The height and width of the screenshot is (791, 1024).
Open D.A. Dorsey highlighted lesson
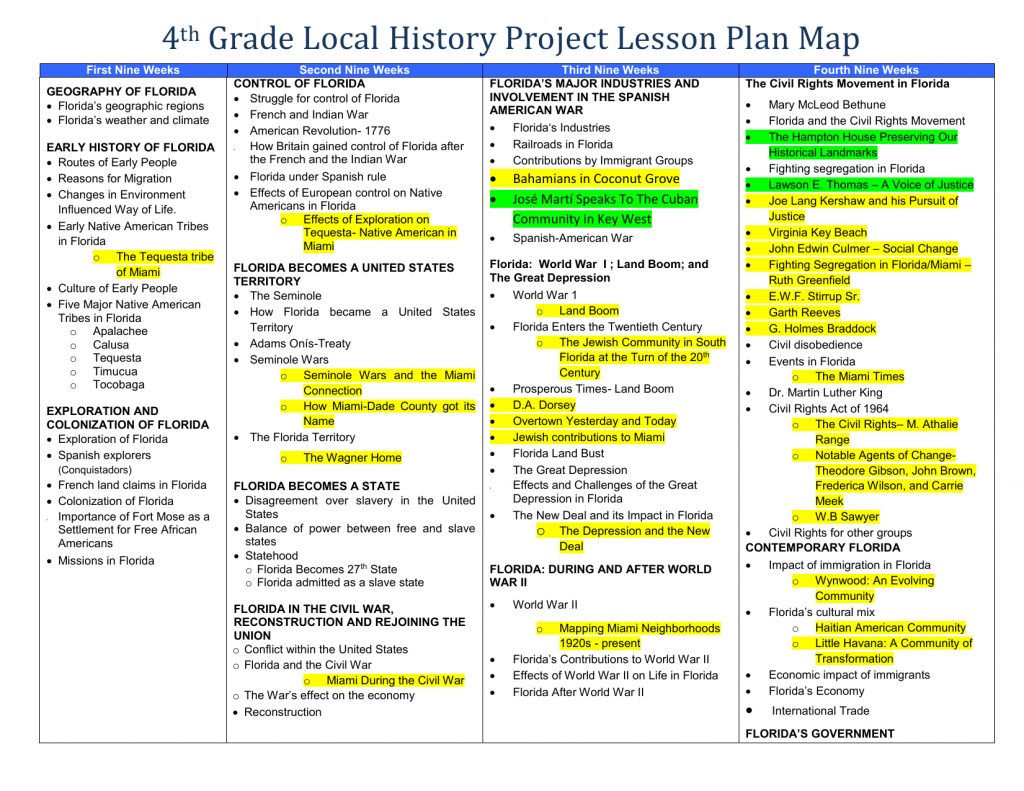point(544,405)
